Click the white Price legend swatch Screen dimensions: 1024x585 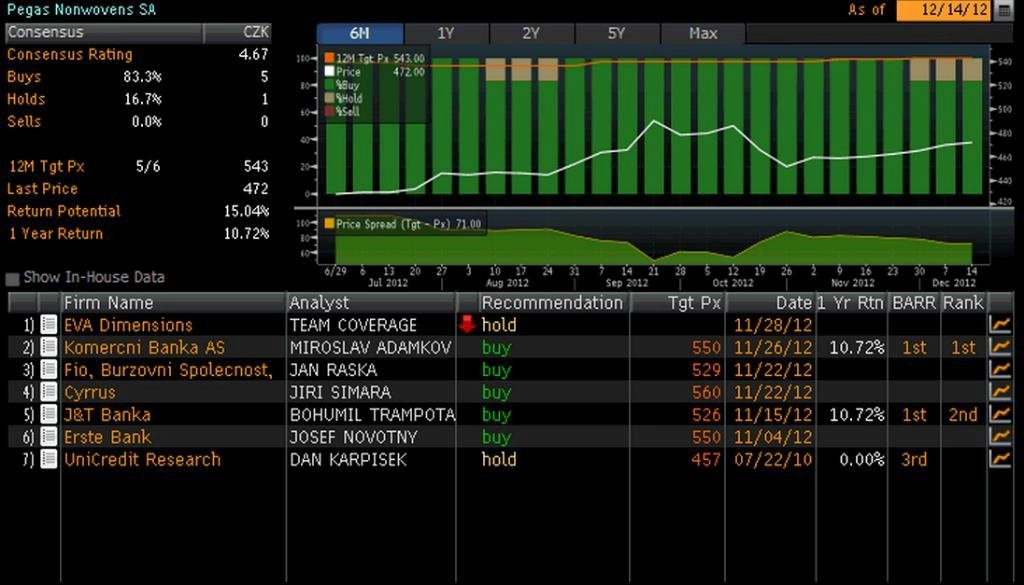[329, 72]
